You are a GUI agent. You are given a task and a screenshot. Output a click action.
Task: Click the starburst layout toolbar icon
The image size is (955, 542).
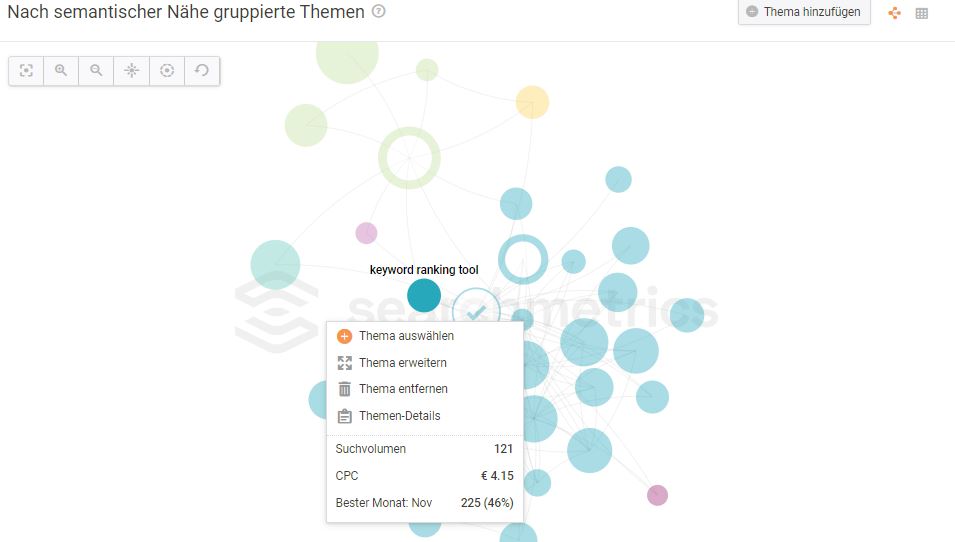coord(132,71)
